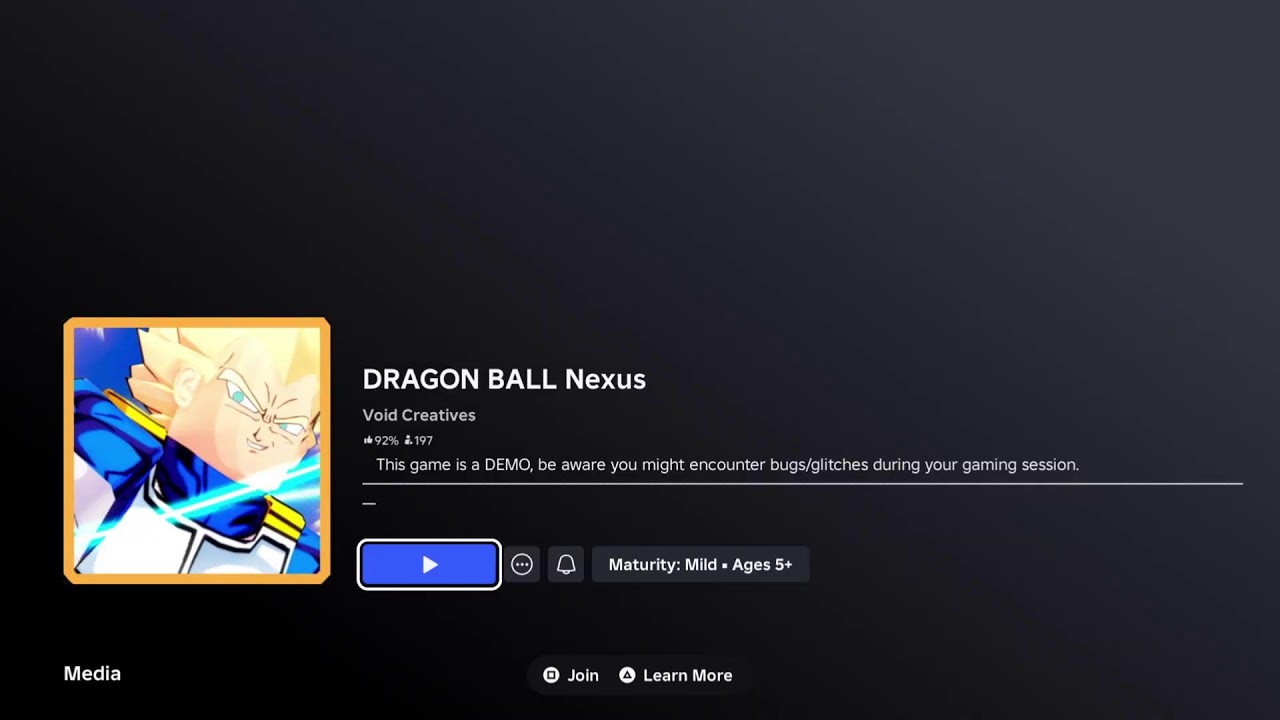
Task: Open the Maturity: Mild Ages 5+ details
Action: (x=700, y=565)
